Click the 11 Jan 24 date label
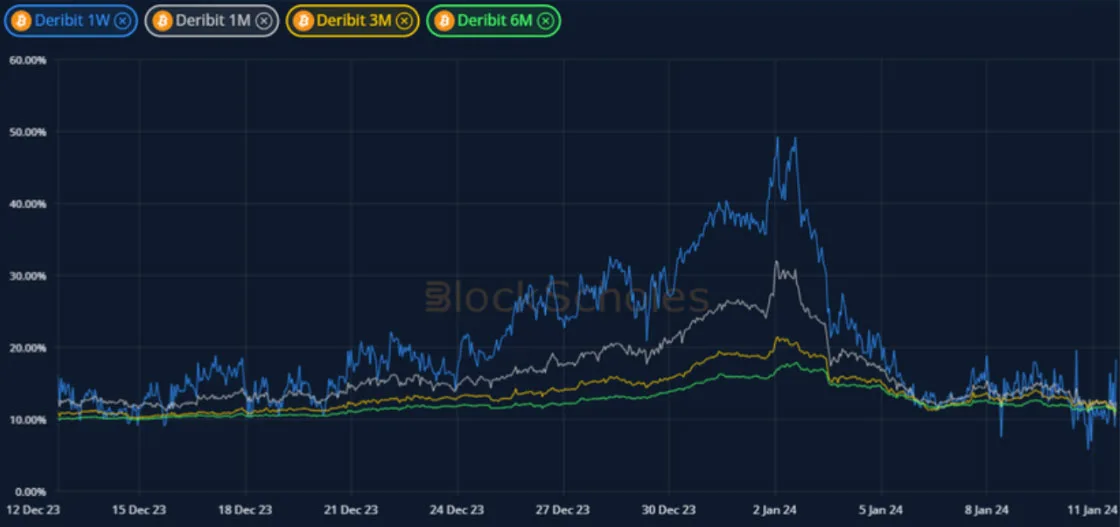This screenshot has height=527, width=1120. pos(1093,510)
